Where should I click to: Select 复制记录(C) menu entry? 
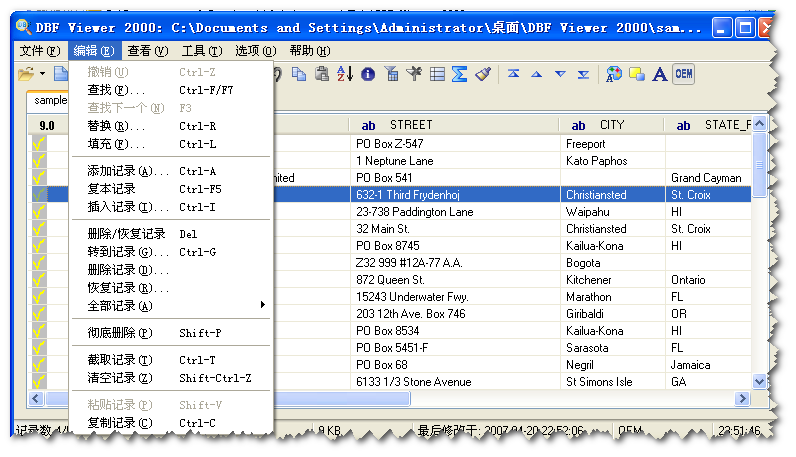click(171, 423)
